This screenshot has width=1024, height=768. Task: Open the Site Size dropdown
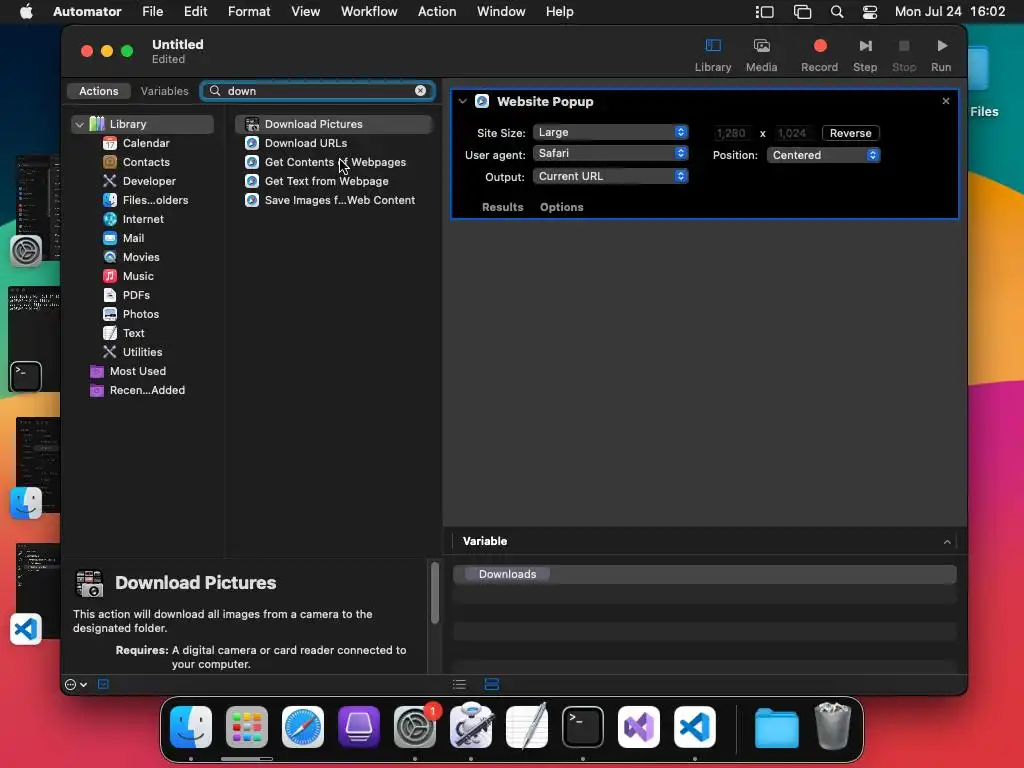[611, 132]
